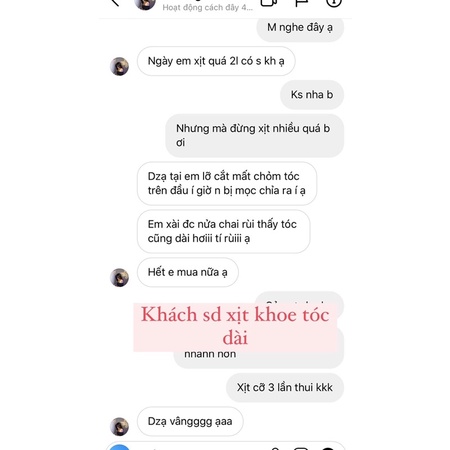The image size is (450, 450).
Task: Focus the message input field at bottom
Action: tap(200, 448)
